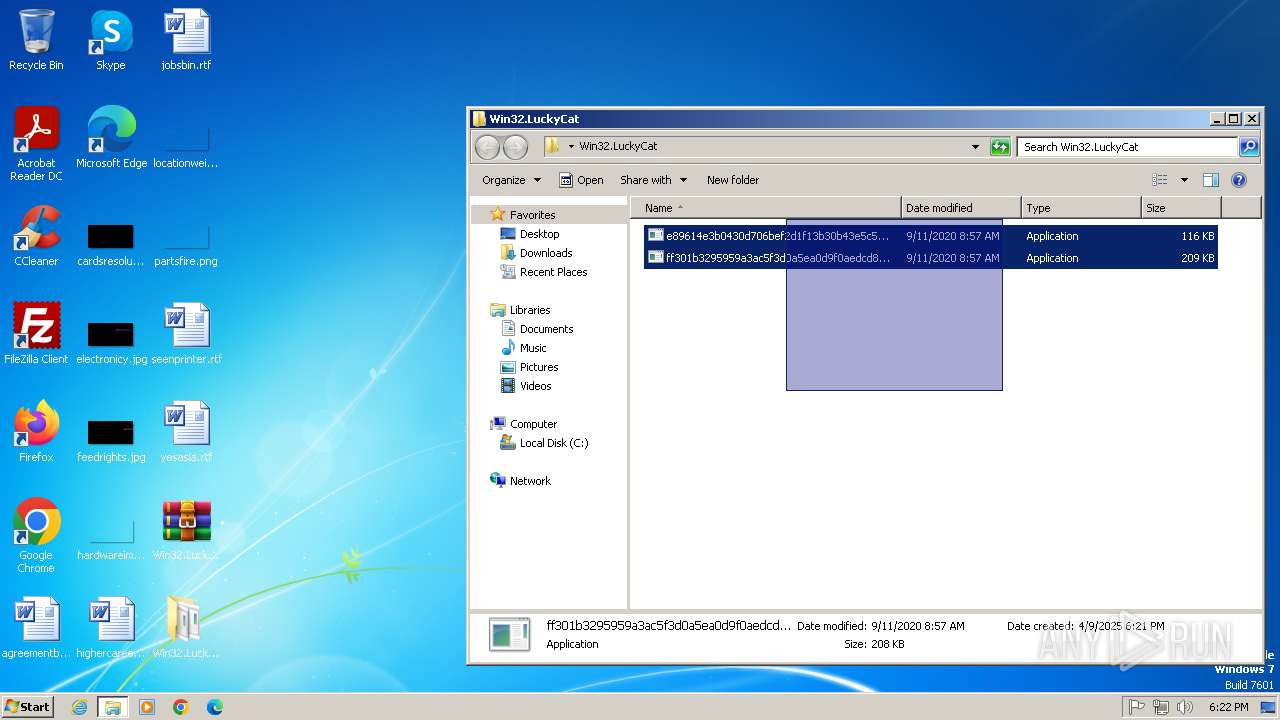Click the volume icon in system tray

tap(1185, 707)
